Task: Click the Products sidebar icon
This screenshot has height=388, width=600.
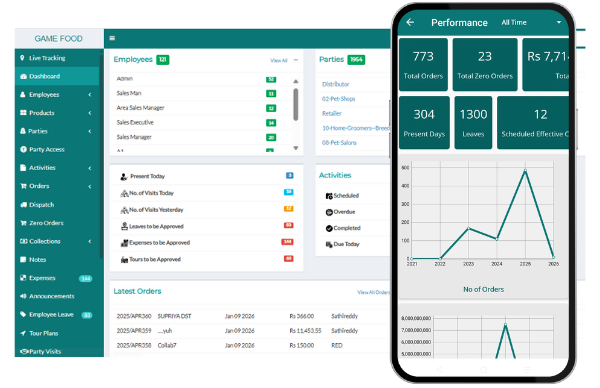Action: (x=23, y=112)
